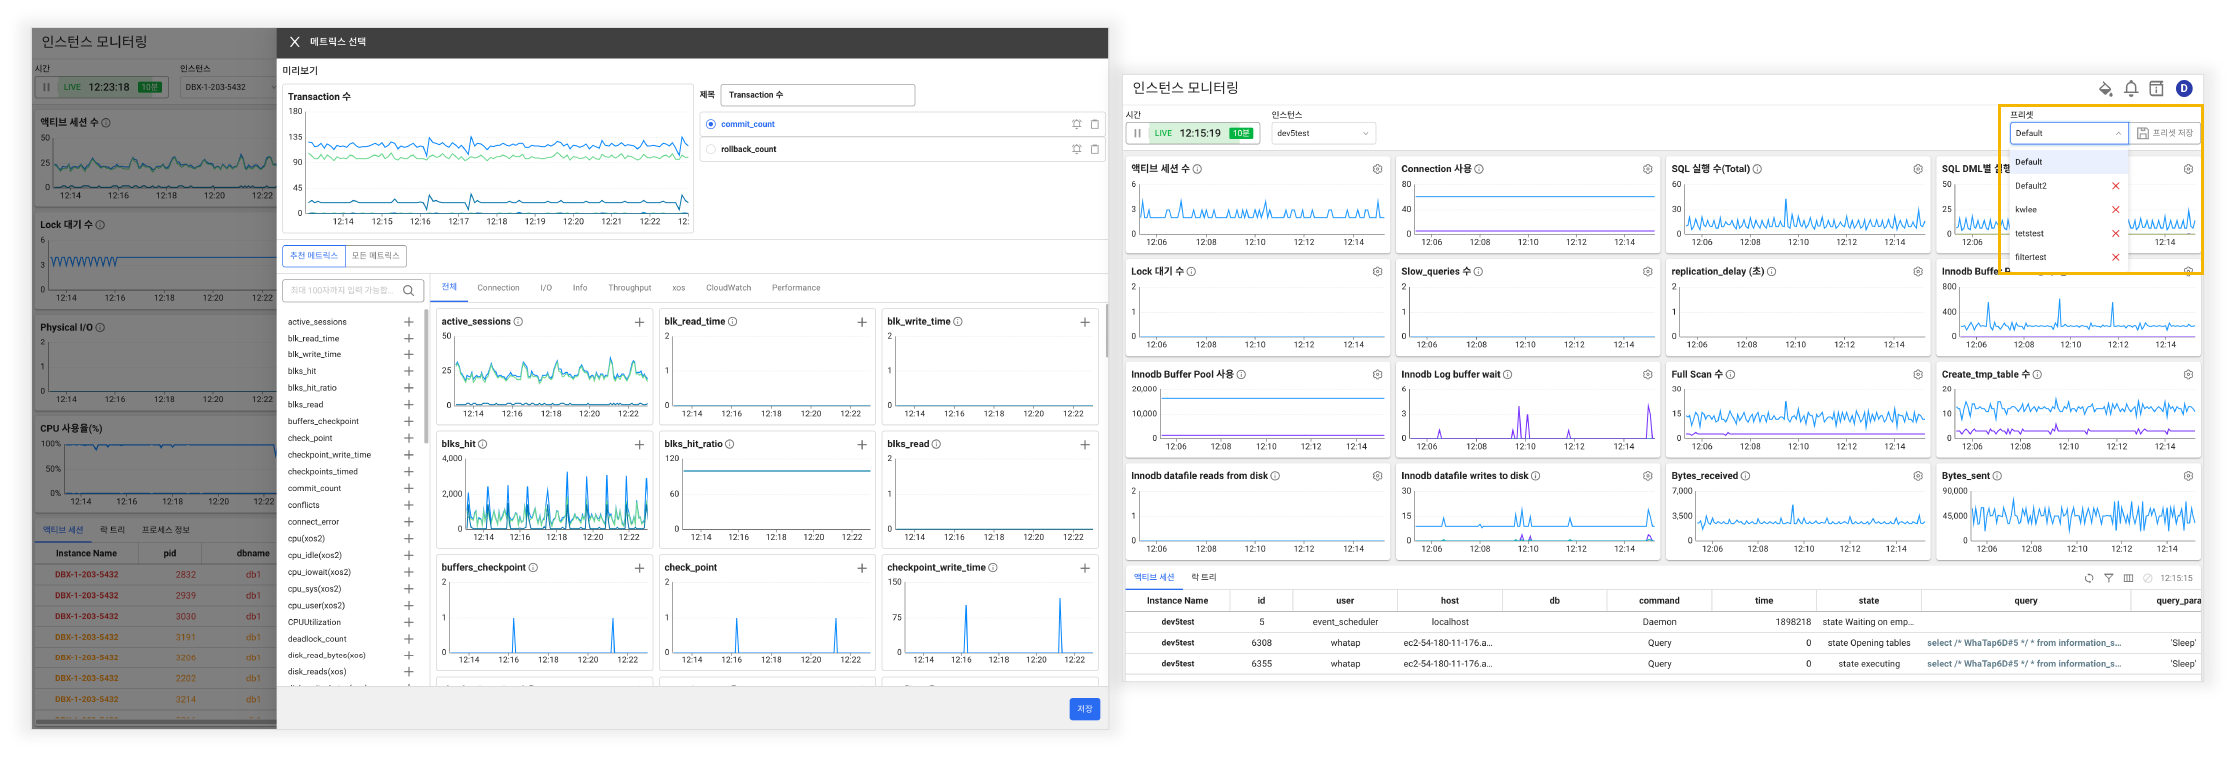This screenshot has width=2236, height=757.
Task: Click the 10분 time range badge in right window
Action: click(x=1241, y=133)
